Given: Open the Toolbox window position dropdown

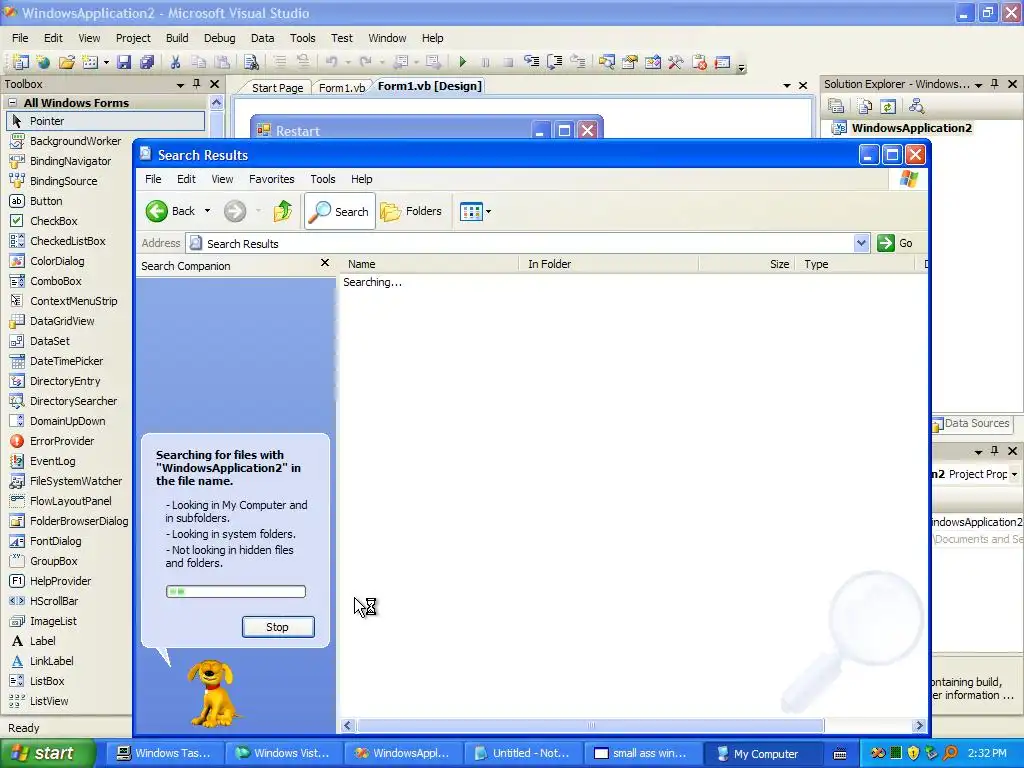Looking at the screenshot, I should pyautogui.click(x=180, y=85).
